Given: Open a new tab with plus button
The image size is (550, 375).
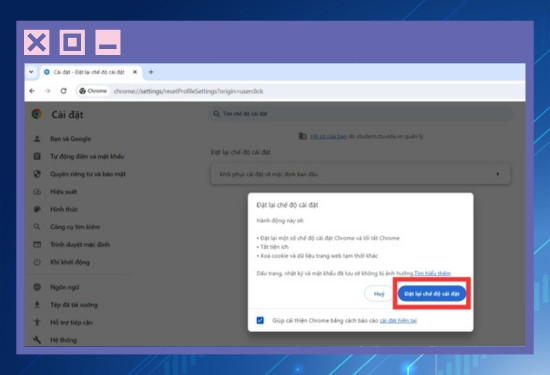Looking at the screenshot, I should coord(151,72).
